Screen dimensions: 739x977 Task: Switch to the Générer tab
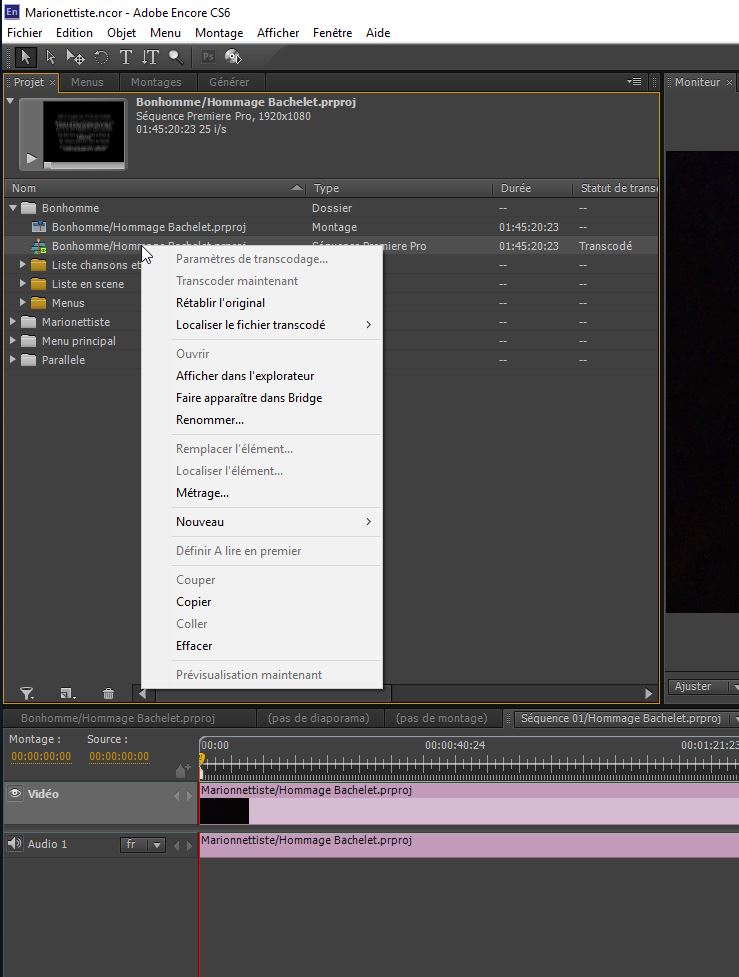point(229,82)
